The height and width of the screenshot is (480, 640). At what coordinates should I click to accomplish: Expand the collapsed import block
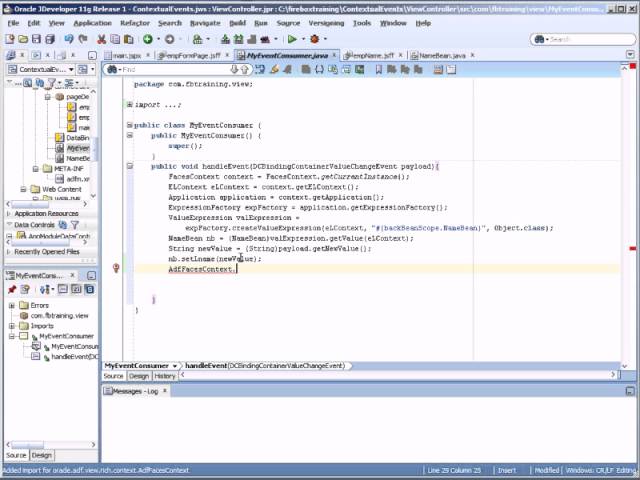(x=129, y=104)
